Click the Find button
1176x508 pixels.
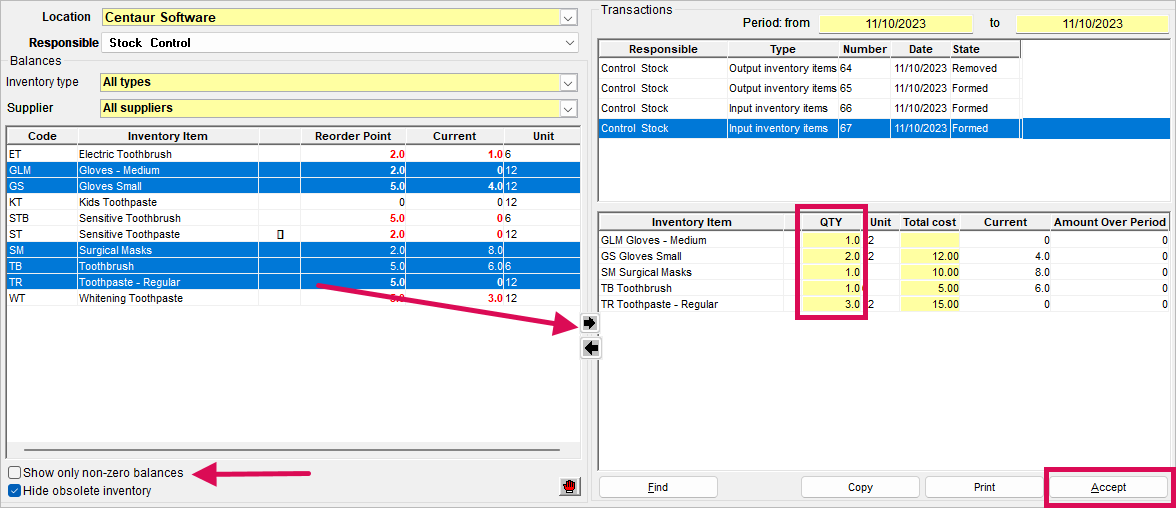point(658,487)
